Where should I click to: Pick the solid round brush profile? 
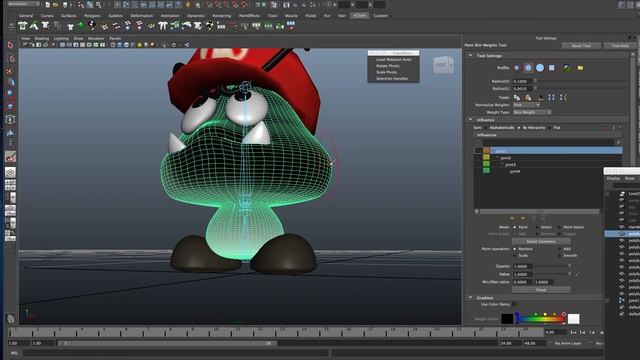tap(540, 68)
